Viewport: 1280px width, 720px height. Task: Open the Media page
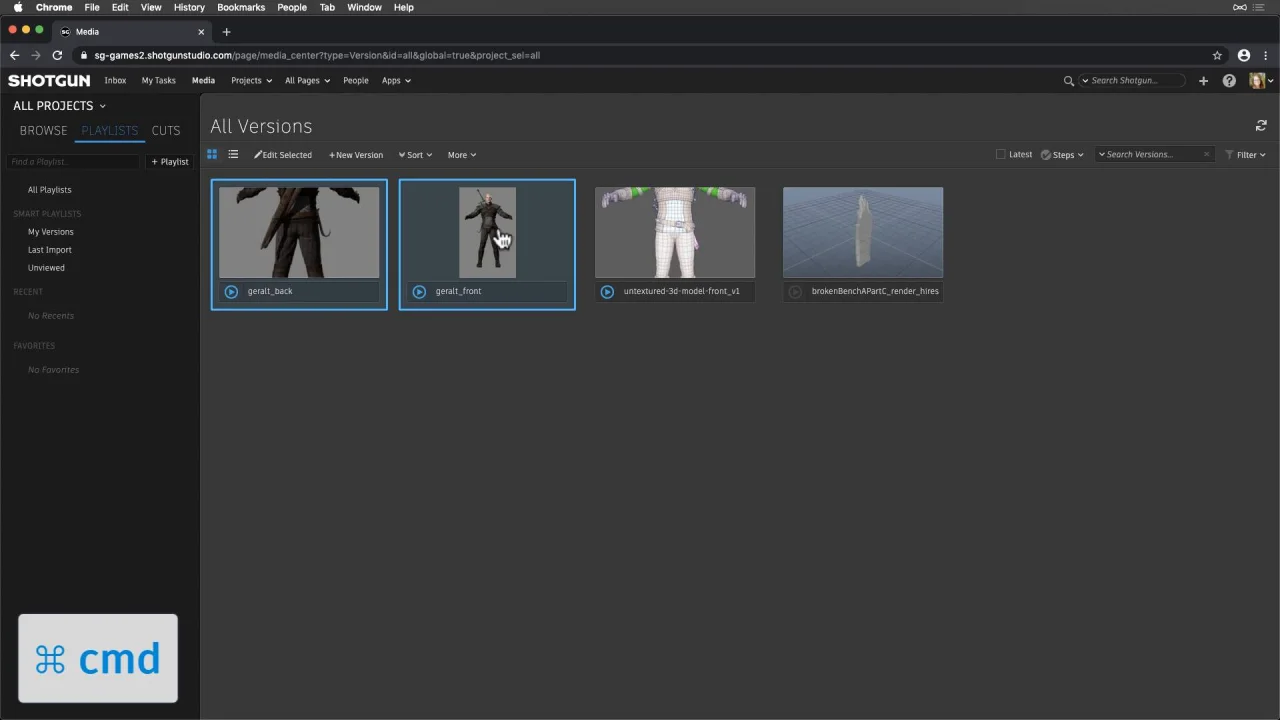(x=203, y=81)
